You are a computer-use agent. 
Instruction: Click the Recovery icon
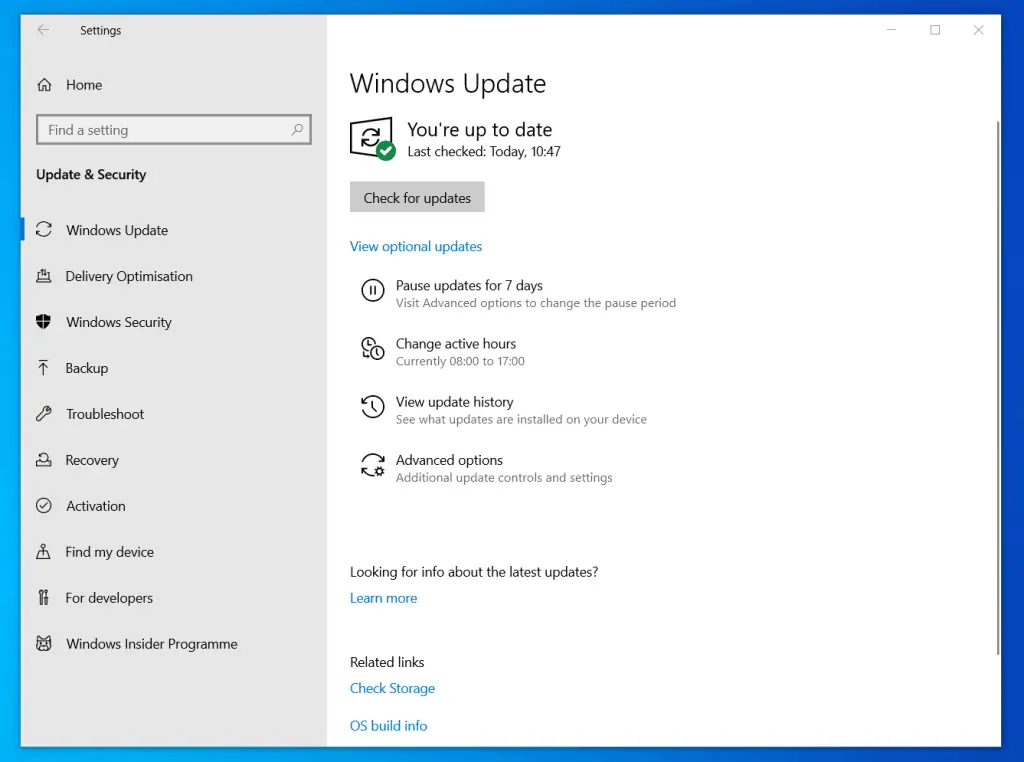(x=44, y=460)
